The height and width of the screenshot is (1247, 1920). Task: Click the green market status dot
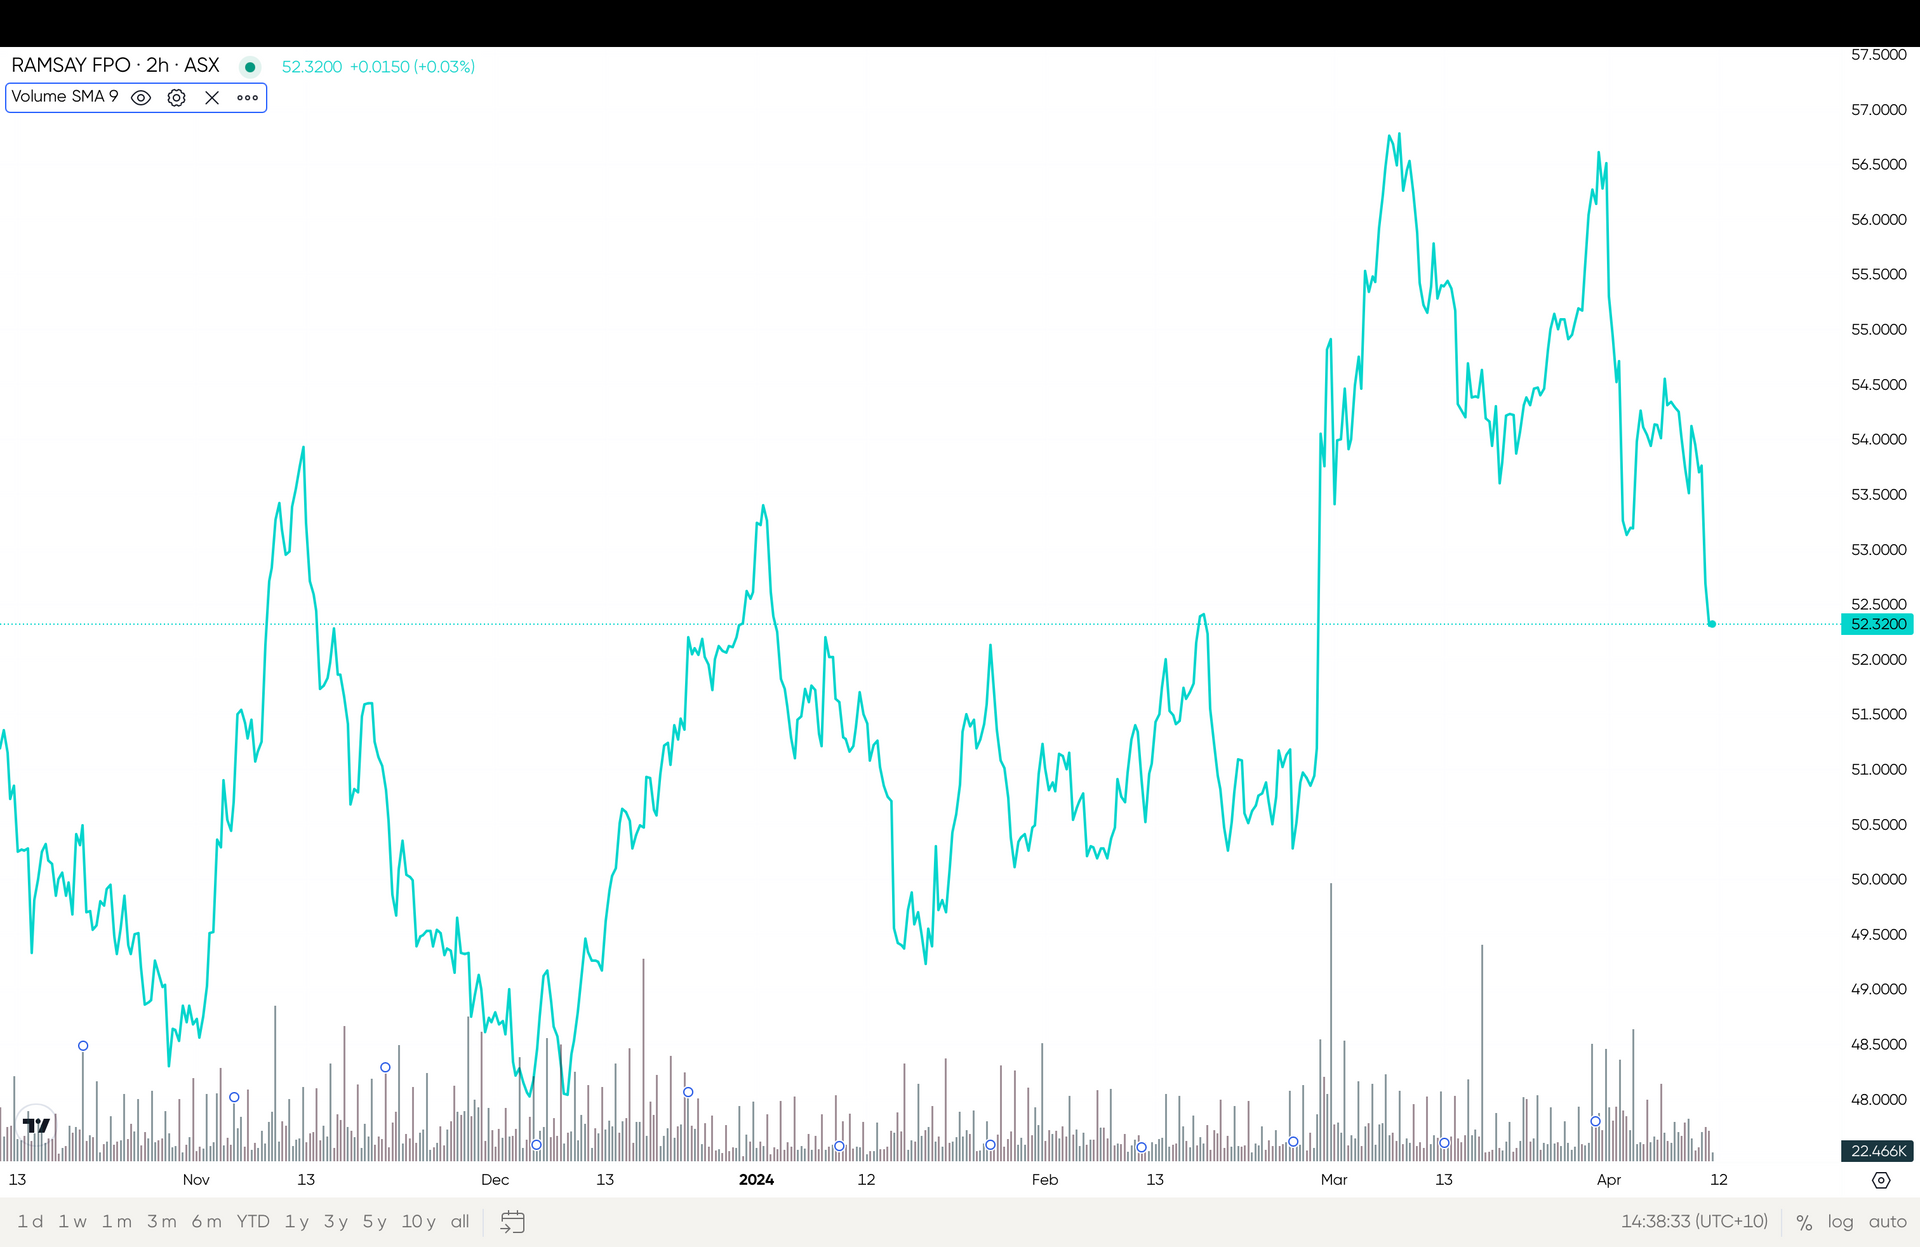pyautogui.click(x=250, y=67)
